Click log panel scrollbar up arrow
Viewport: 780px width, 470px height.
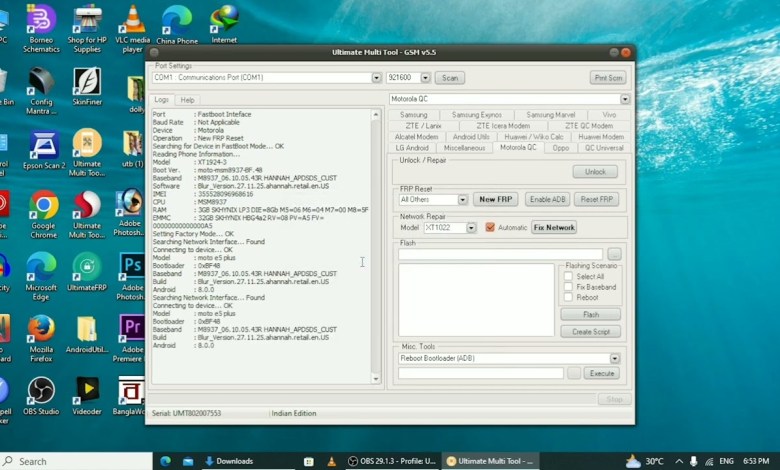[x=376, y=114]
